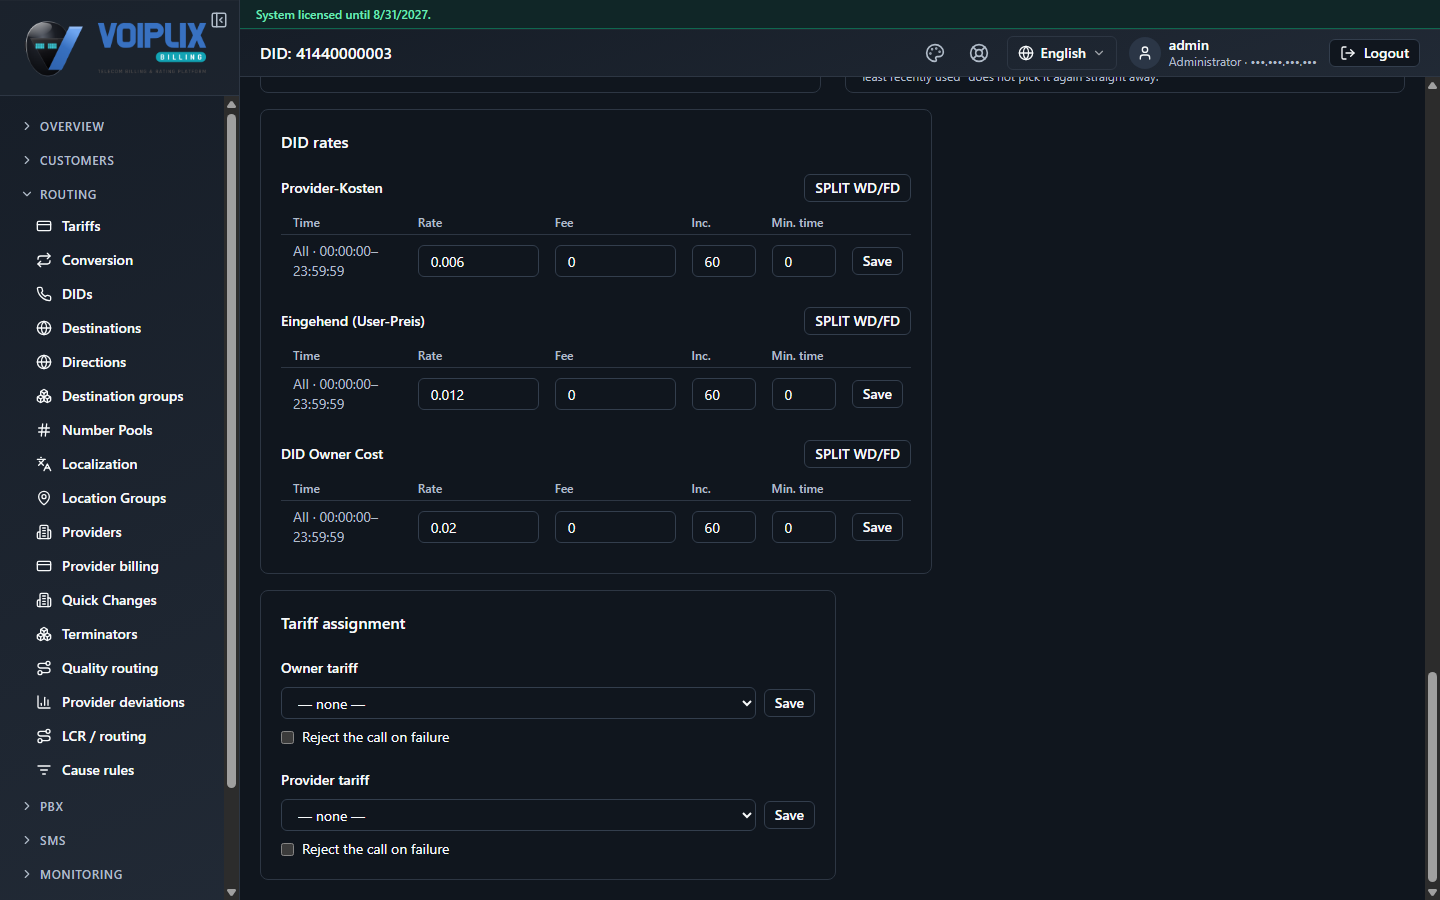The width and height of the screenshot is (1440, 900).
Task: Click the Quality routing icon
Action: [x=44, y=668]
